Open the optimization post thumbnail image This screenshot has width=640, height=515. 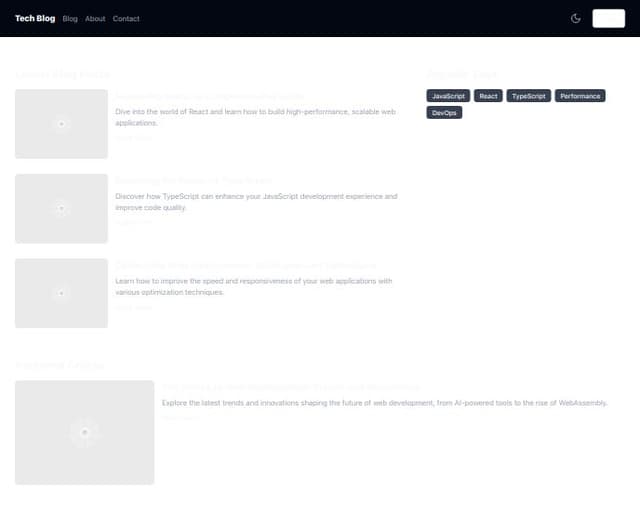click(x=61, y=293)
